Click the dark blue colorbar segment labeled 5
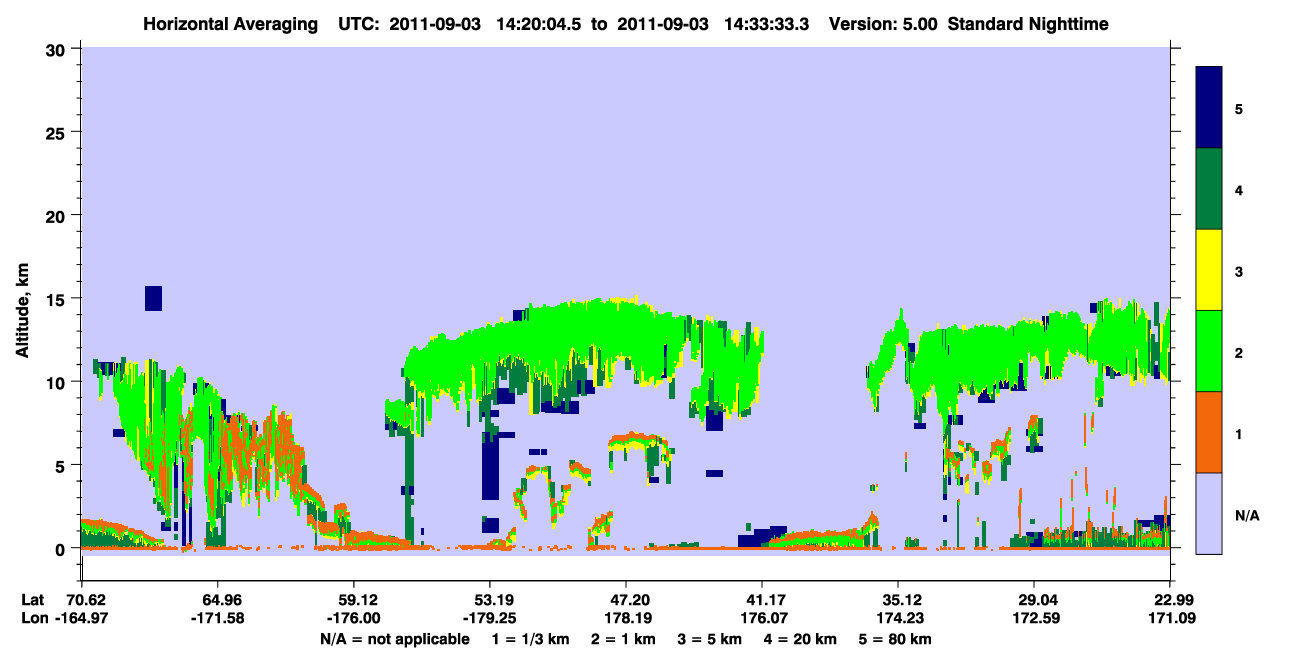 [1209, 108]
